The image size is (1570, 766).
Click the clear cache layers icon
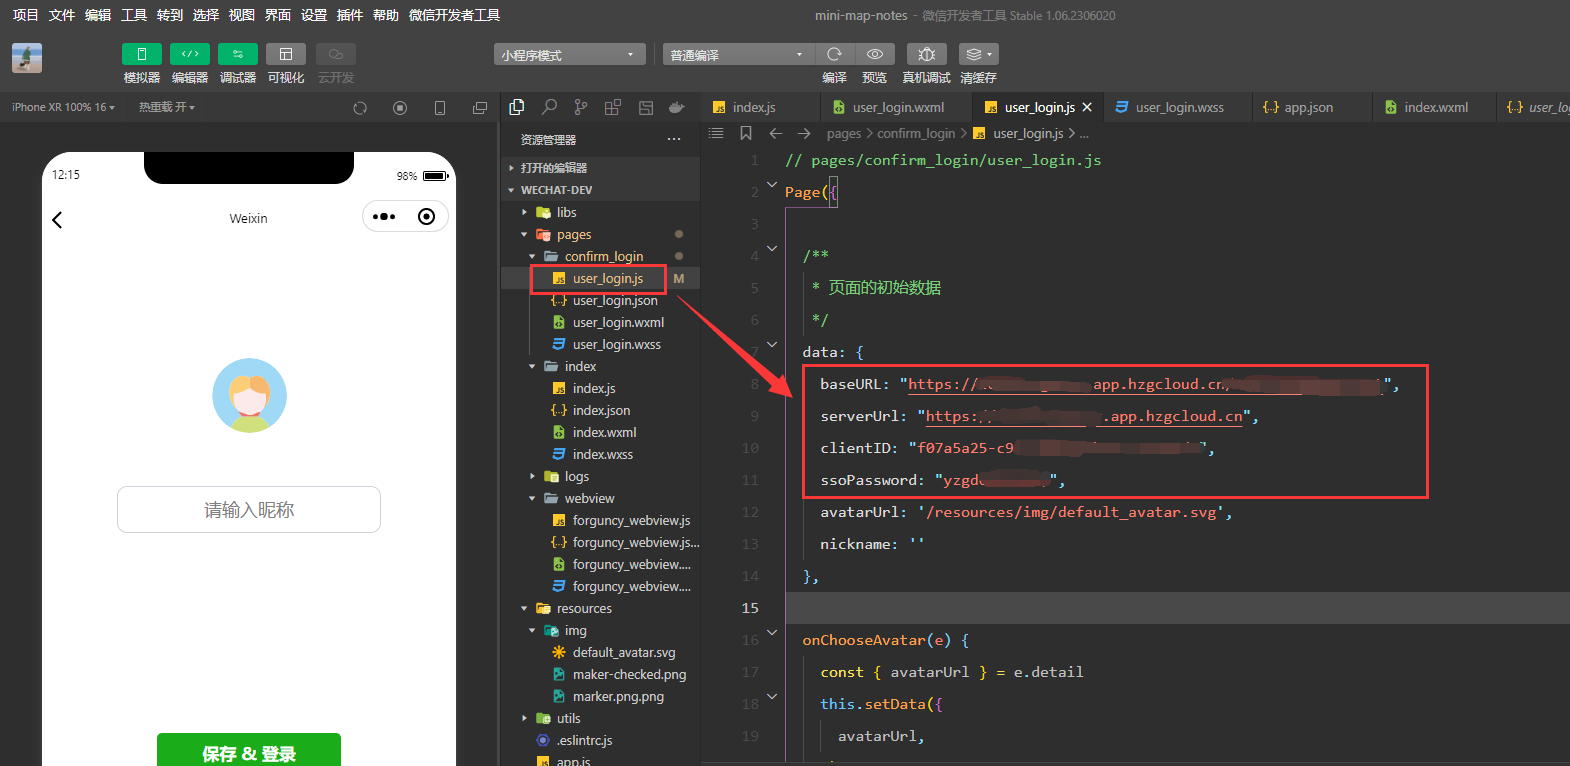click(978, 54)
